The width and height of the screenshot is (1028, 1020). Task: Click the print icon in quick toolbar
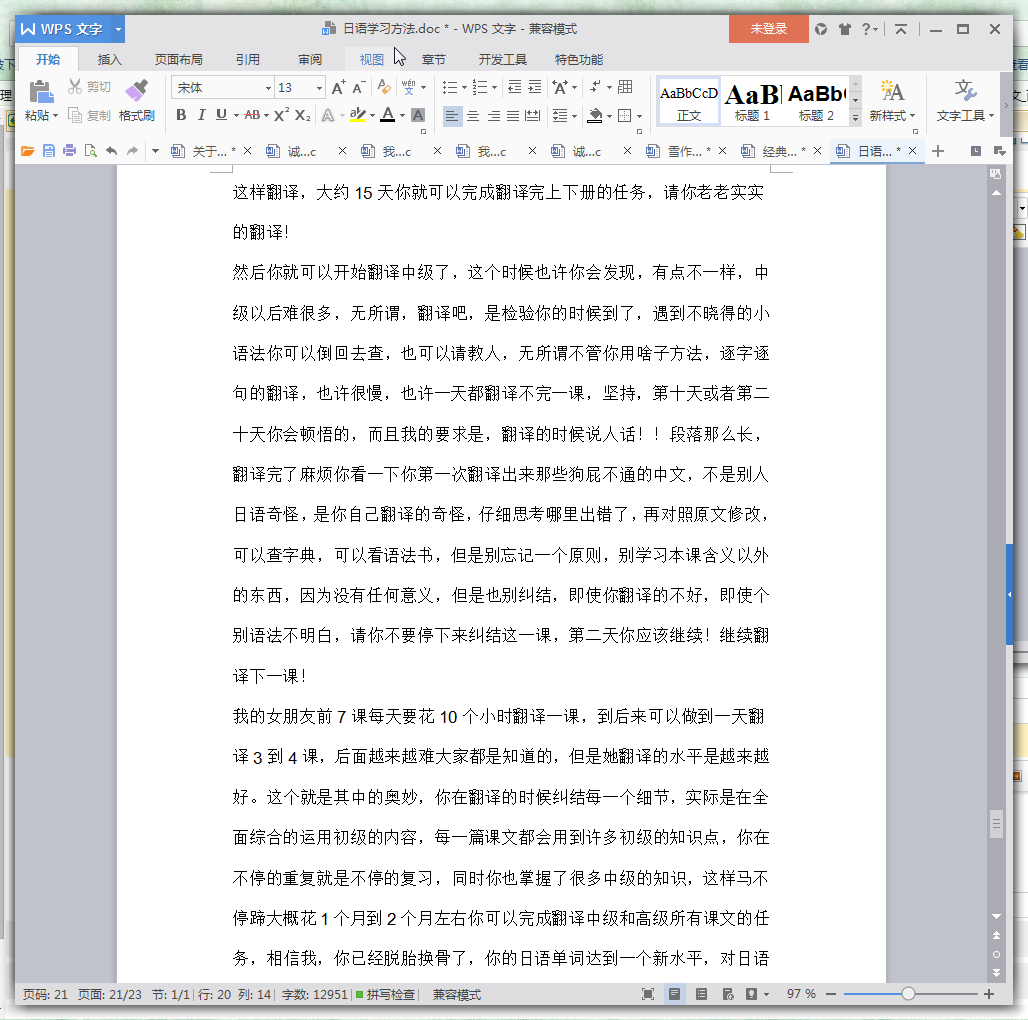[x=69, y=151]
